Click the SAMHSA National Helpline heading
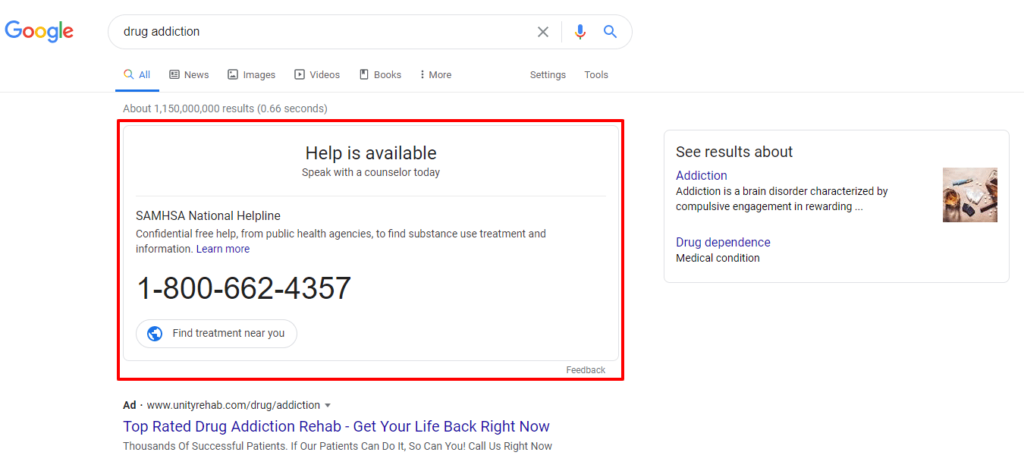The width and height of the screenshot is (1024, 468). [208, 215]
